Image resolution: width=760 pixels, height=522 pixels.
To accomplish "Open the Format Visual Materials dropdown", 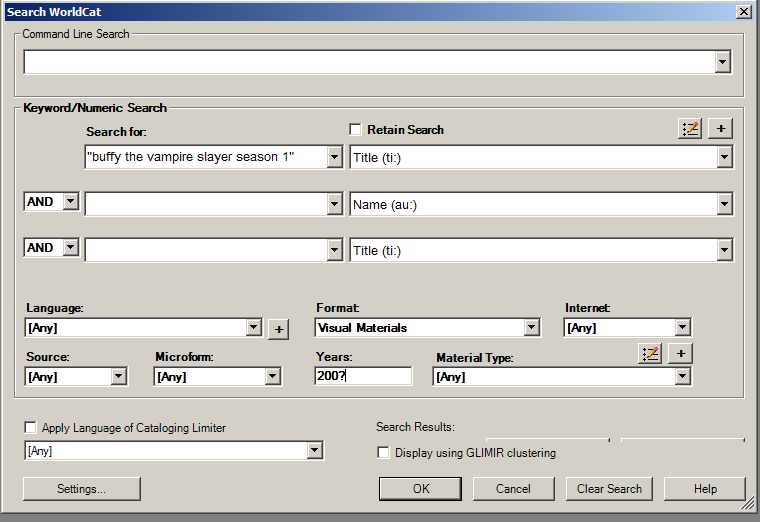I will (x=532, y=328).
